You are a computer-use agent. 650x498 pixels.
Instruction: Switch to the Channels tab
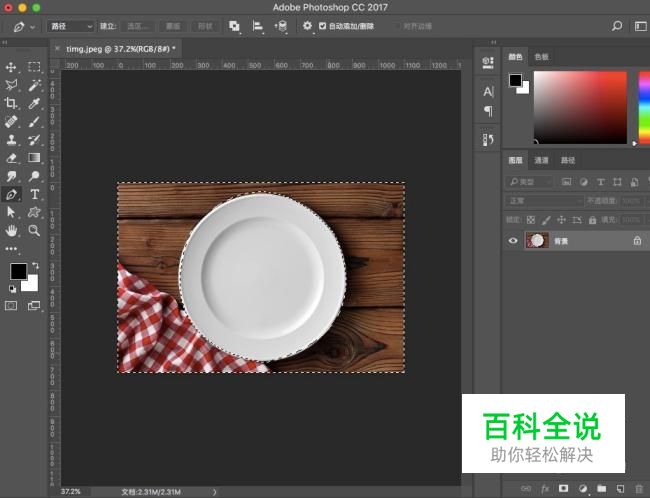(x=541, y=160)
